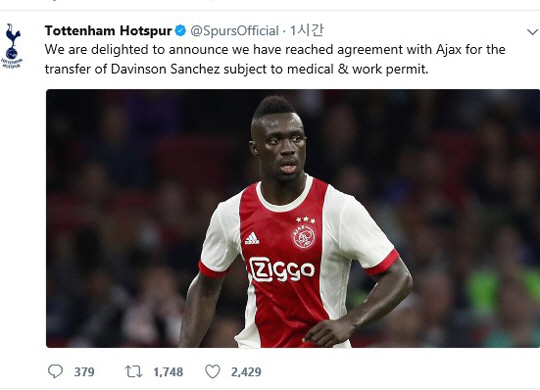View the 2,429 likes count
This screenshot has width=540, height=390.
click(x=246, y=372)
